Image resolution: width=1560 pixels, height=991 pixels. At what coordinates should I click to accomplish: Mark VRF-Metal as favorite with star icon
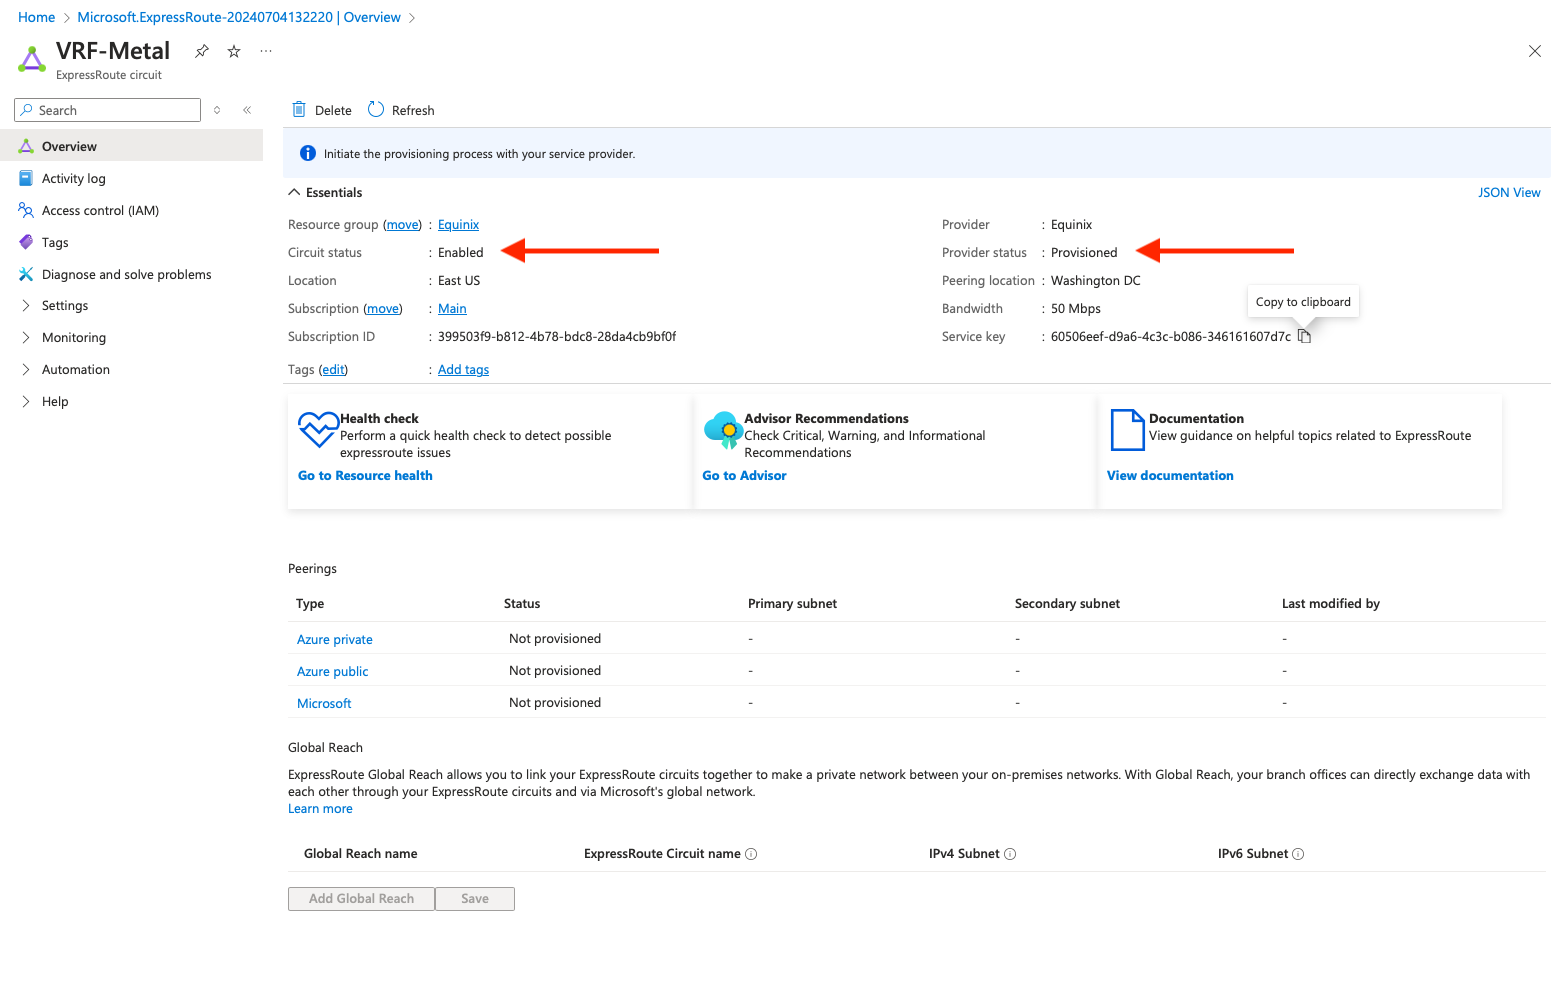[234, 51]
